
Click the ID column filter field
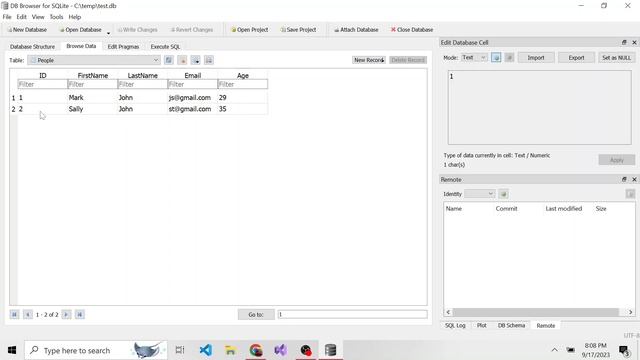point(42,84)
